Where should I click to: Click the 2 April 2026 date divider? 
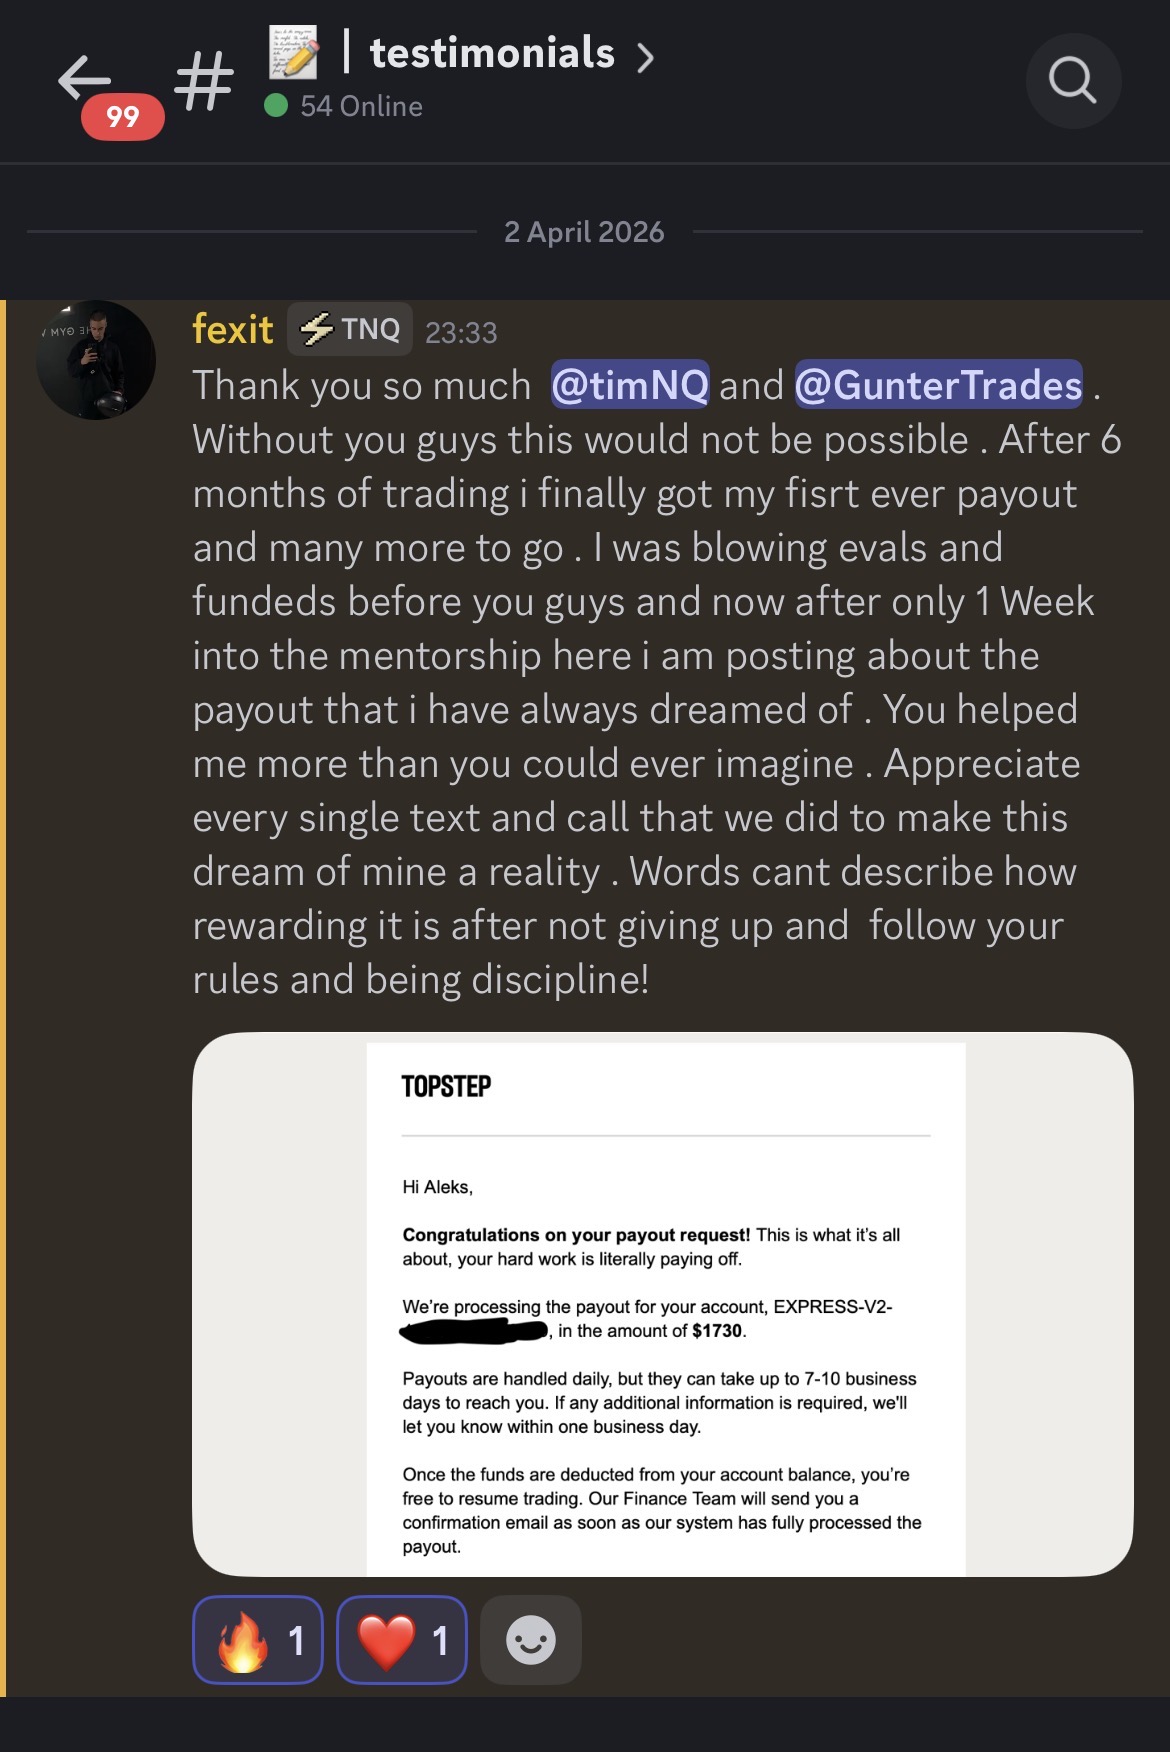coord(584,232)
